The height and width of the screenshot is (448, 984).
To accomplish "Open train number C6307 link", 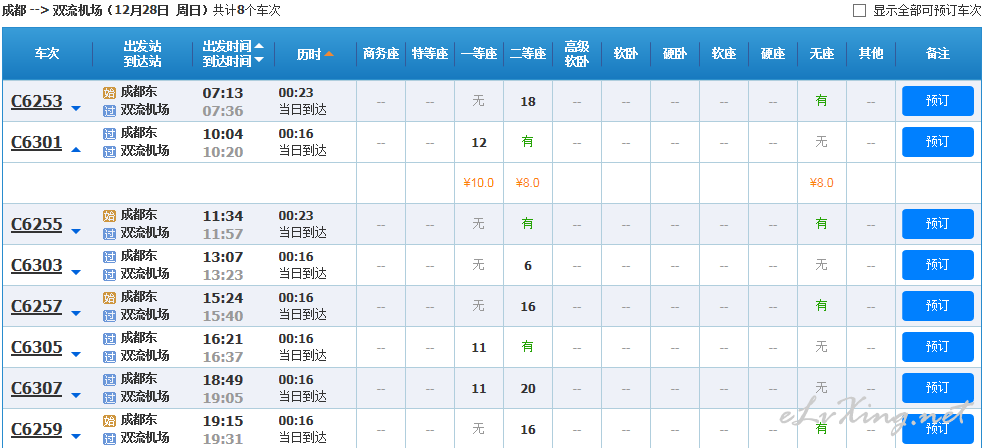I will (37, 388).
